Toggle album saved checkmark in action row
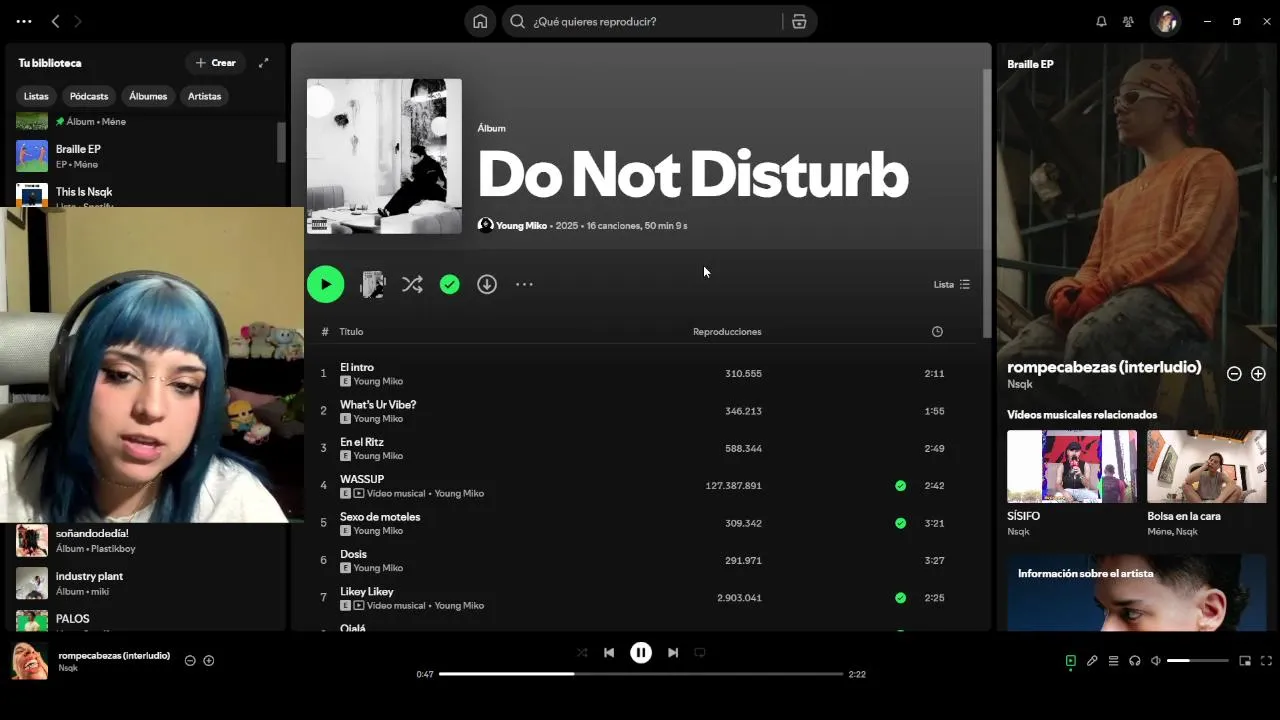Viewport: 1280px width, 720px height. [450, 285]
